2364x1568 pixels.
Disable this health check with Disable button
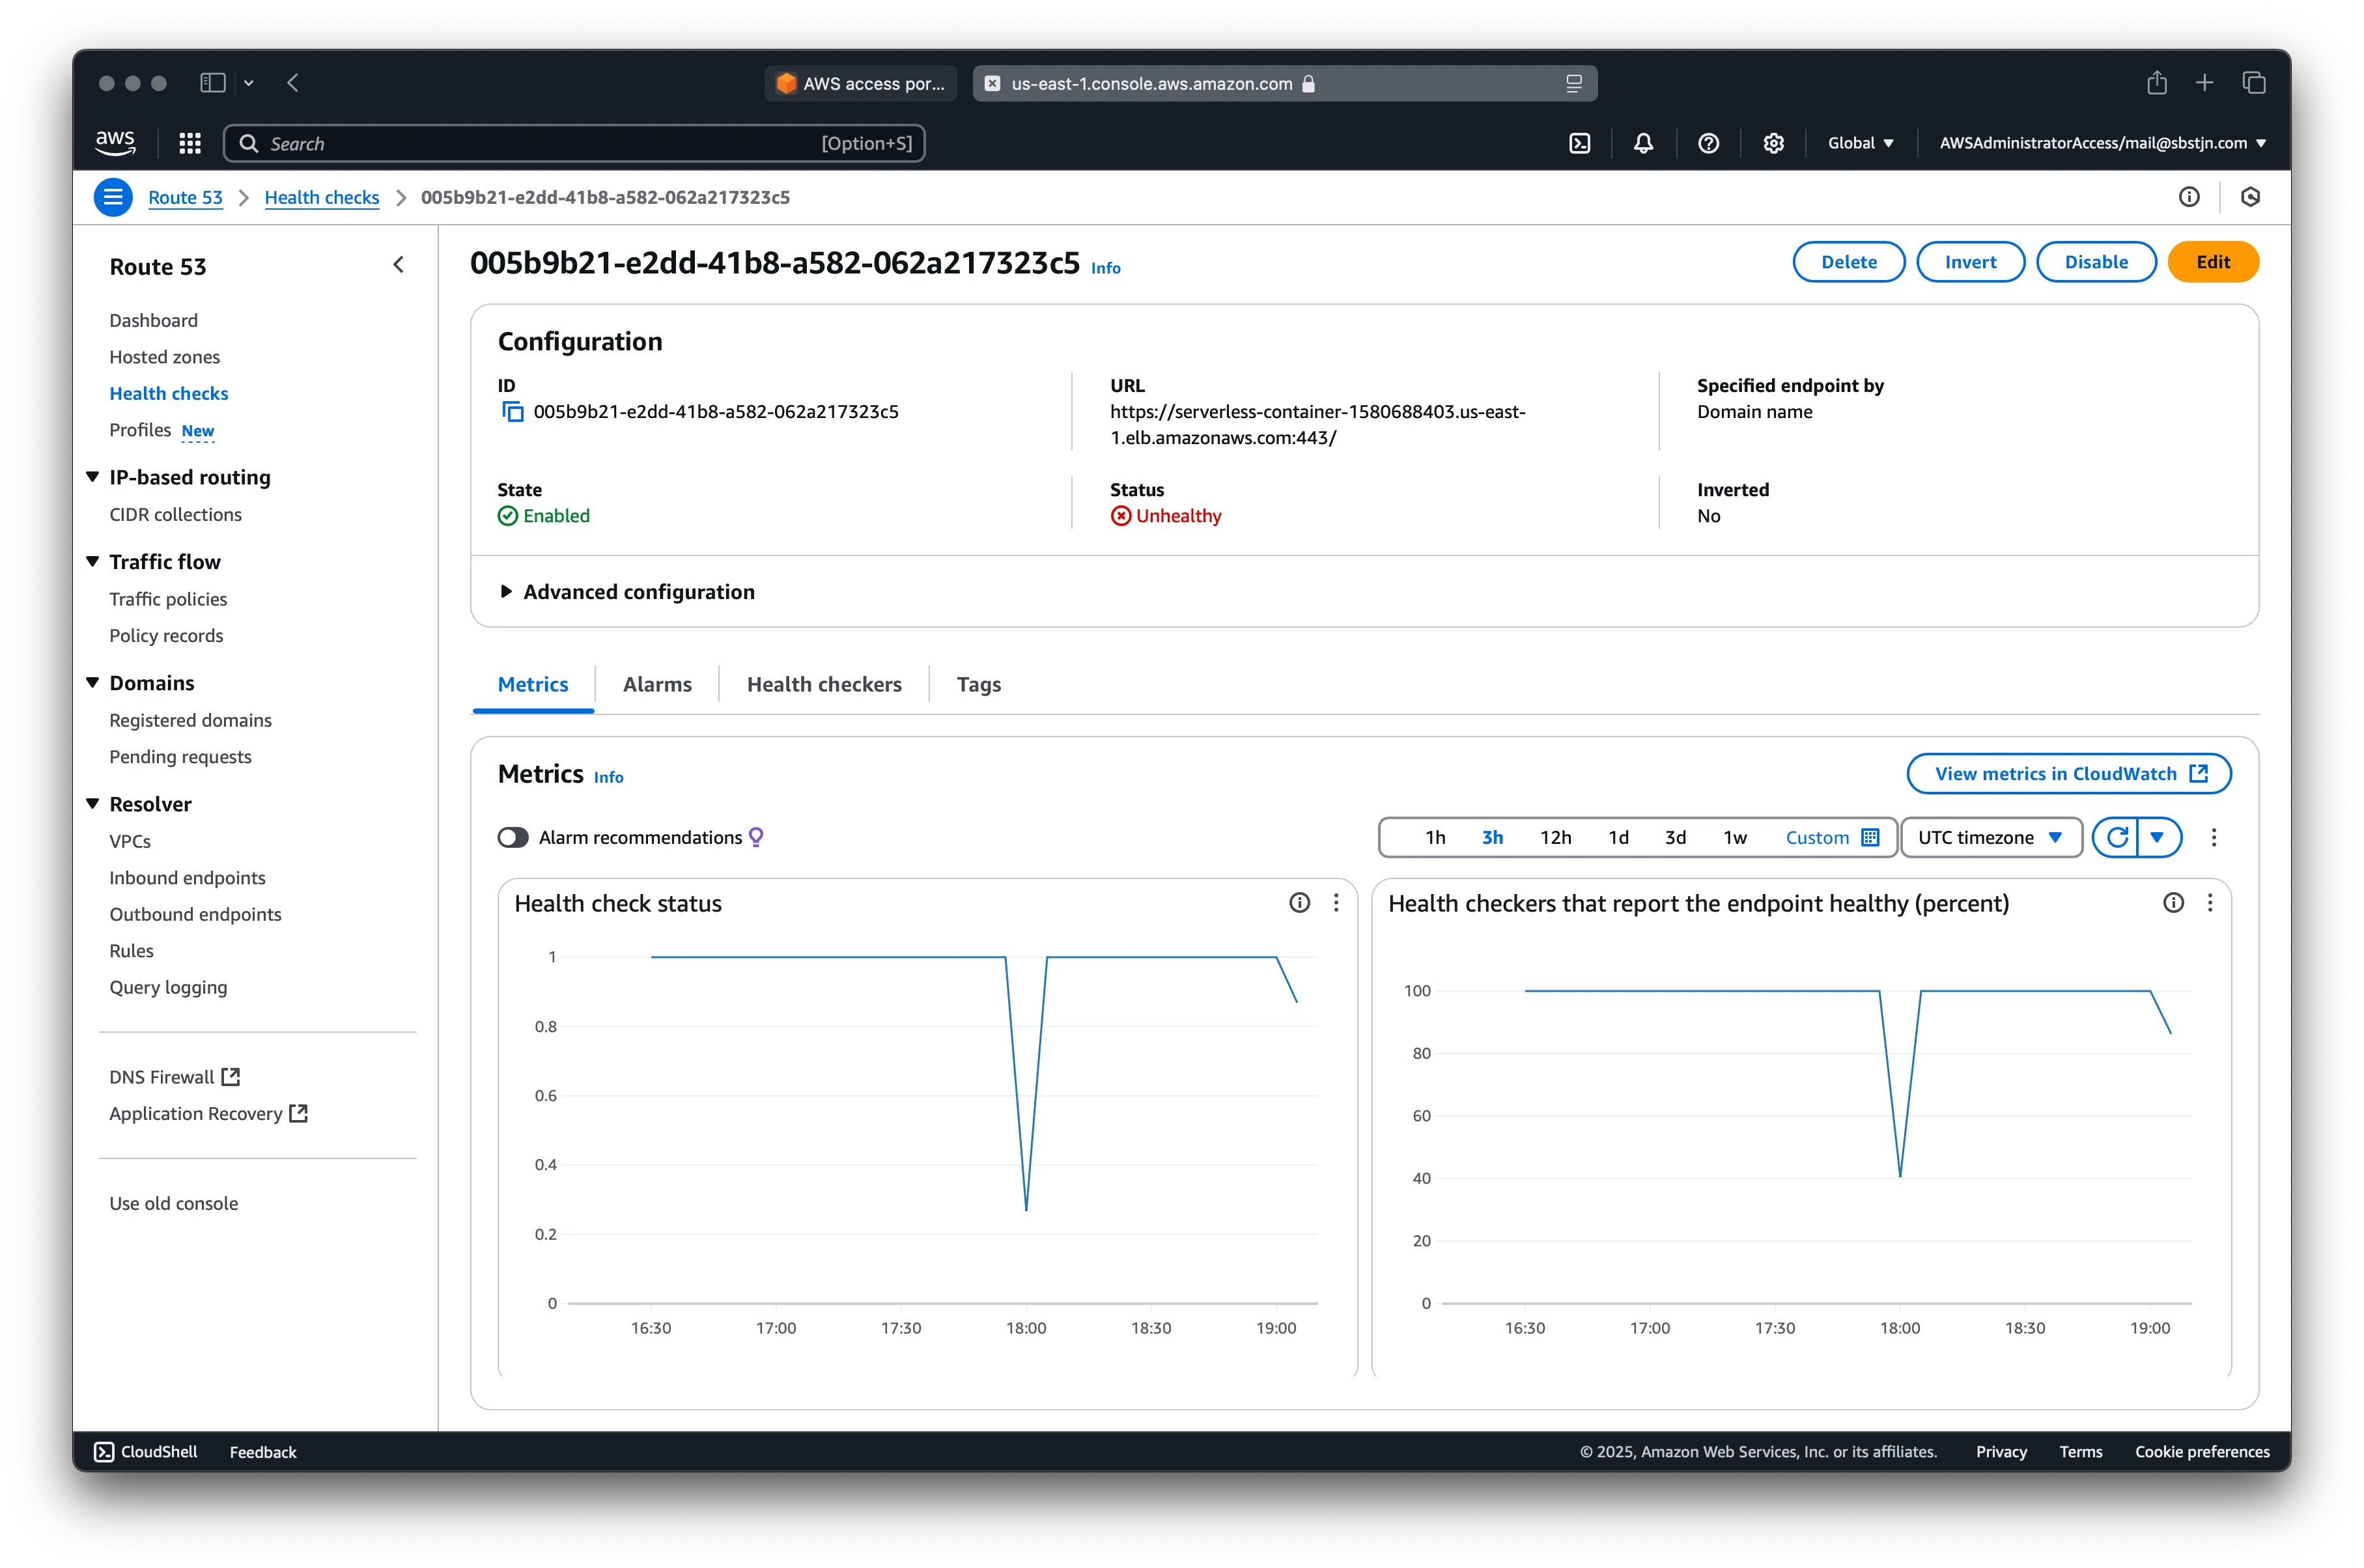coord(2096,261)
